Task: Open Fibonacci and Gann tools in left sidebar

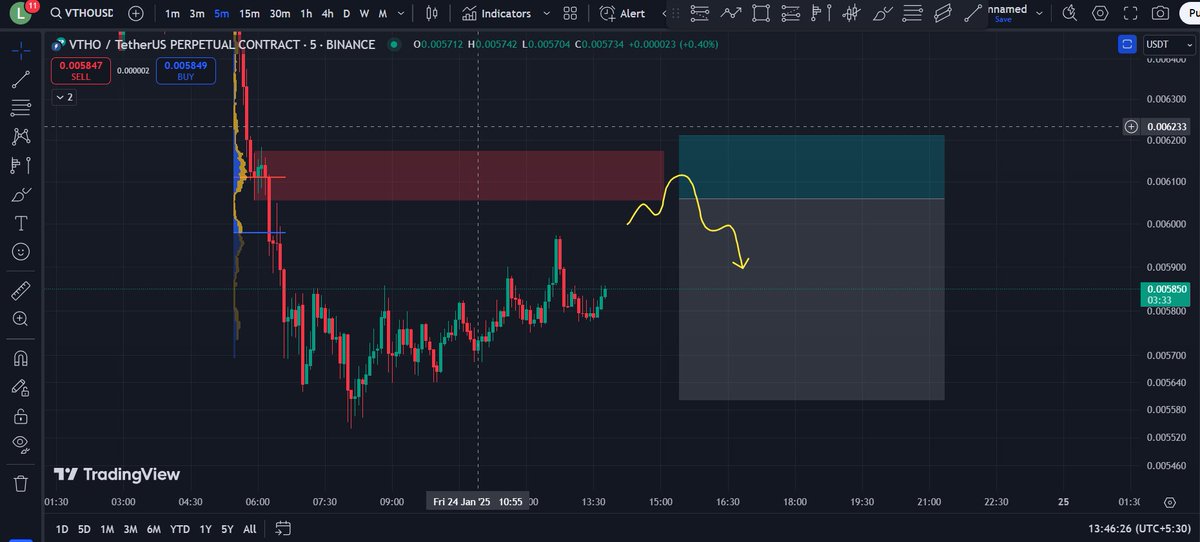Action: (21, 107)
